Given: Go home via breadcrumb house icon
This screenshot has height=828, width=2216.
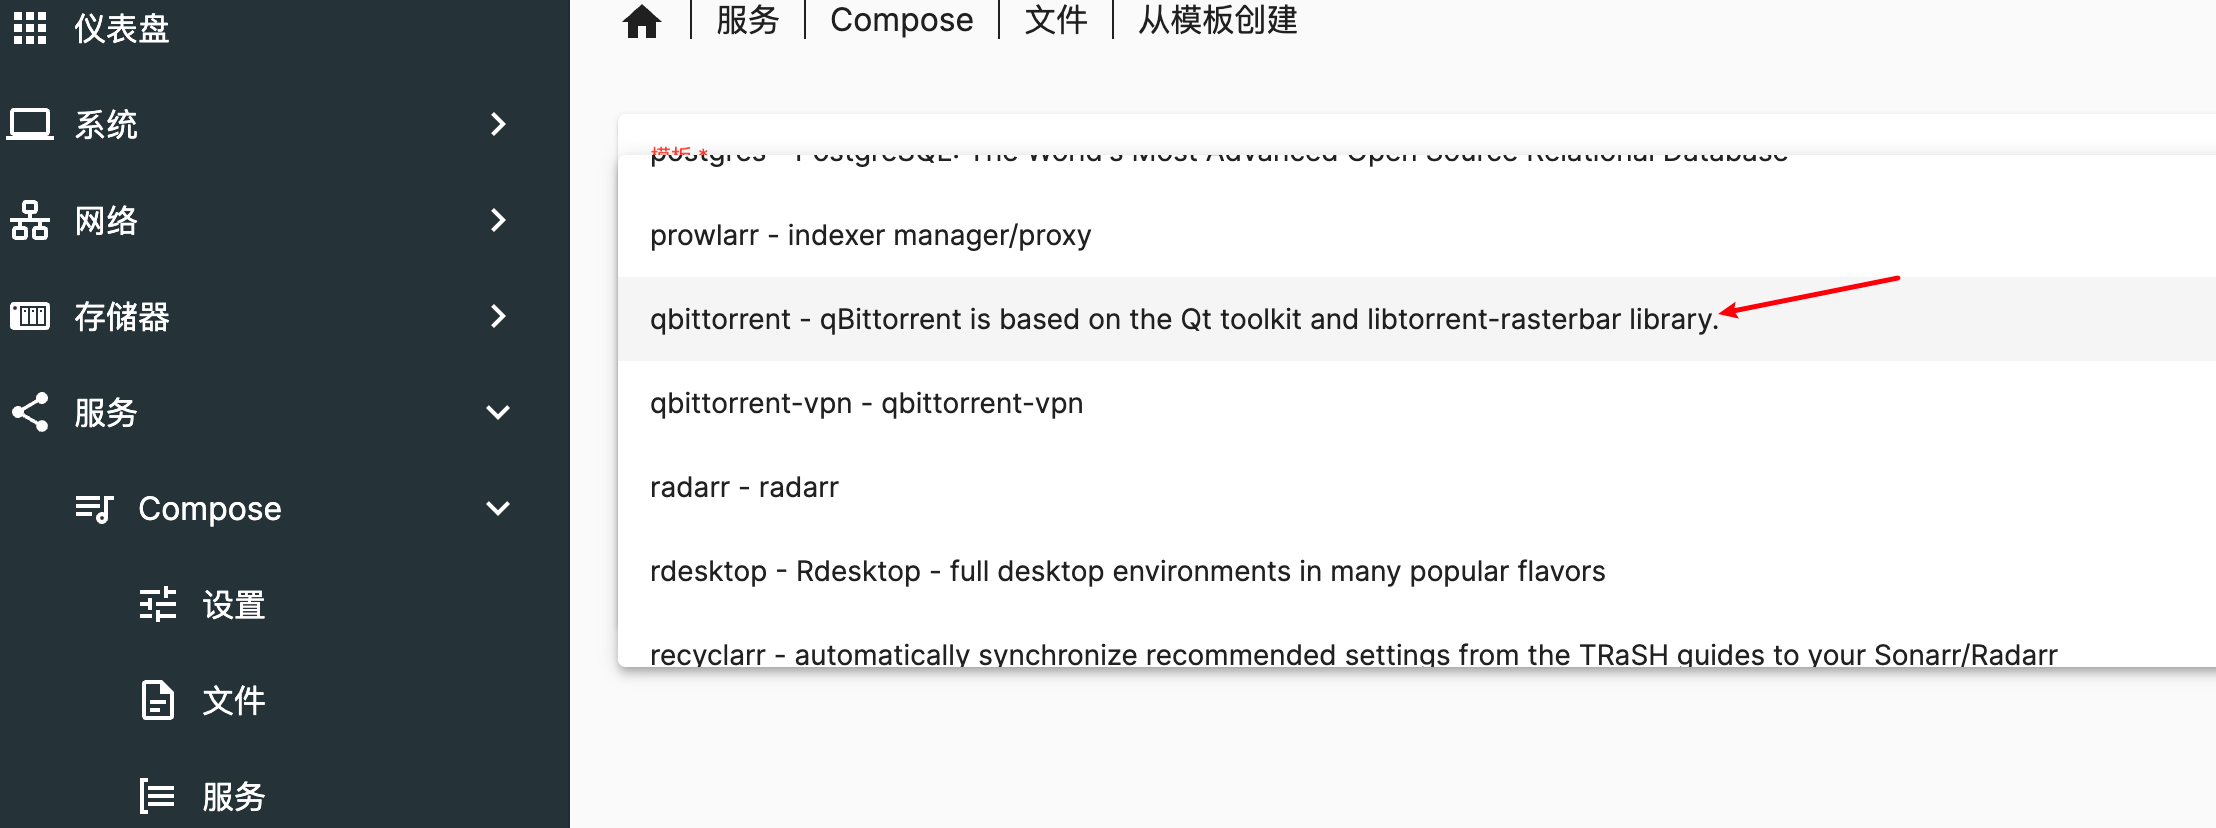Looking at the screenshot, I should click(x=642, y=20).
